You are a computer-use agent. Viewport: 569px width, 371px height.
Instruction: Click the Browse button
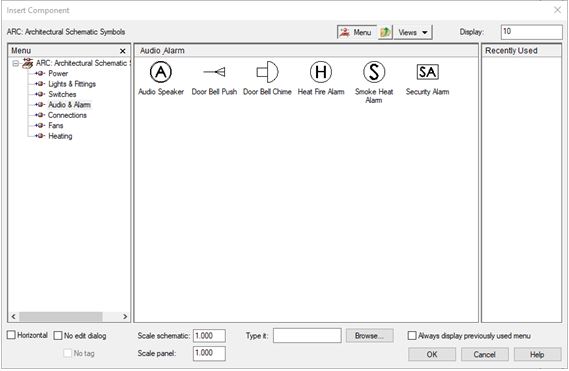(x=369, y=336)
